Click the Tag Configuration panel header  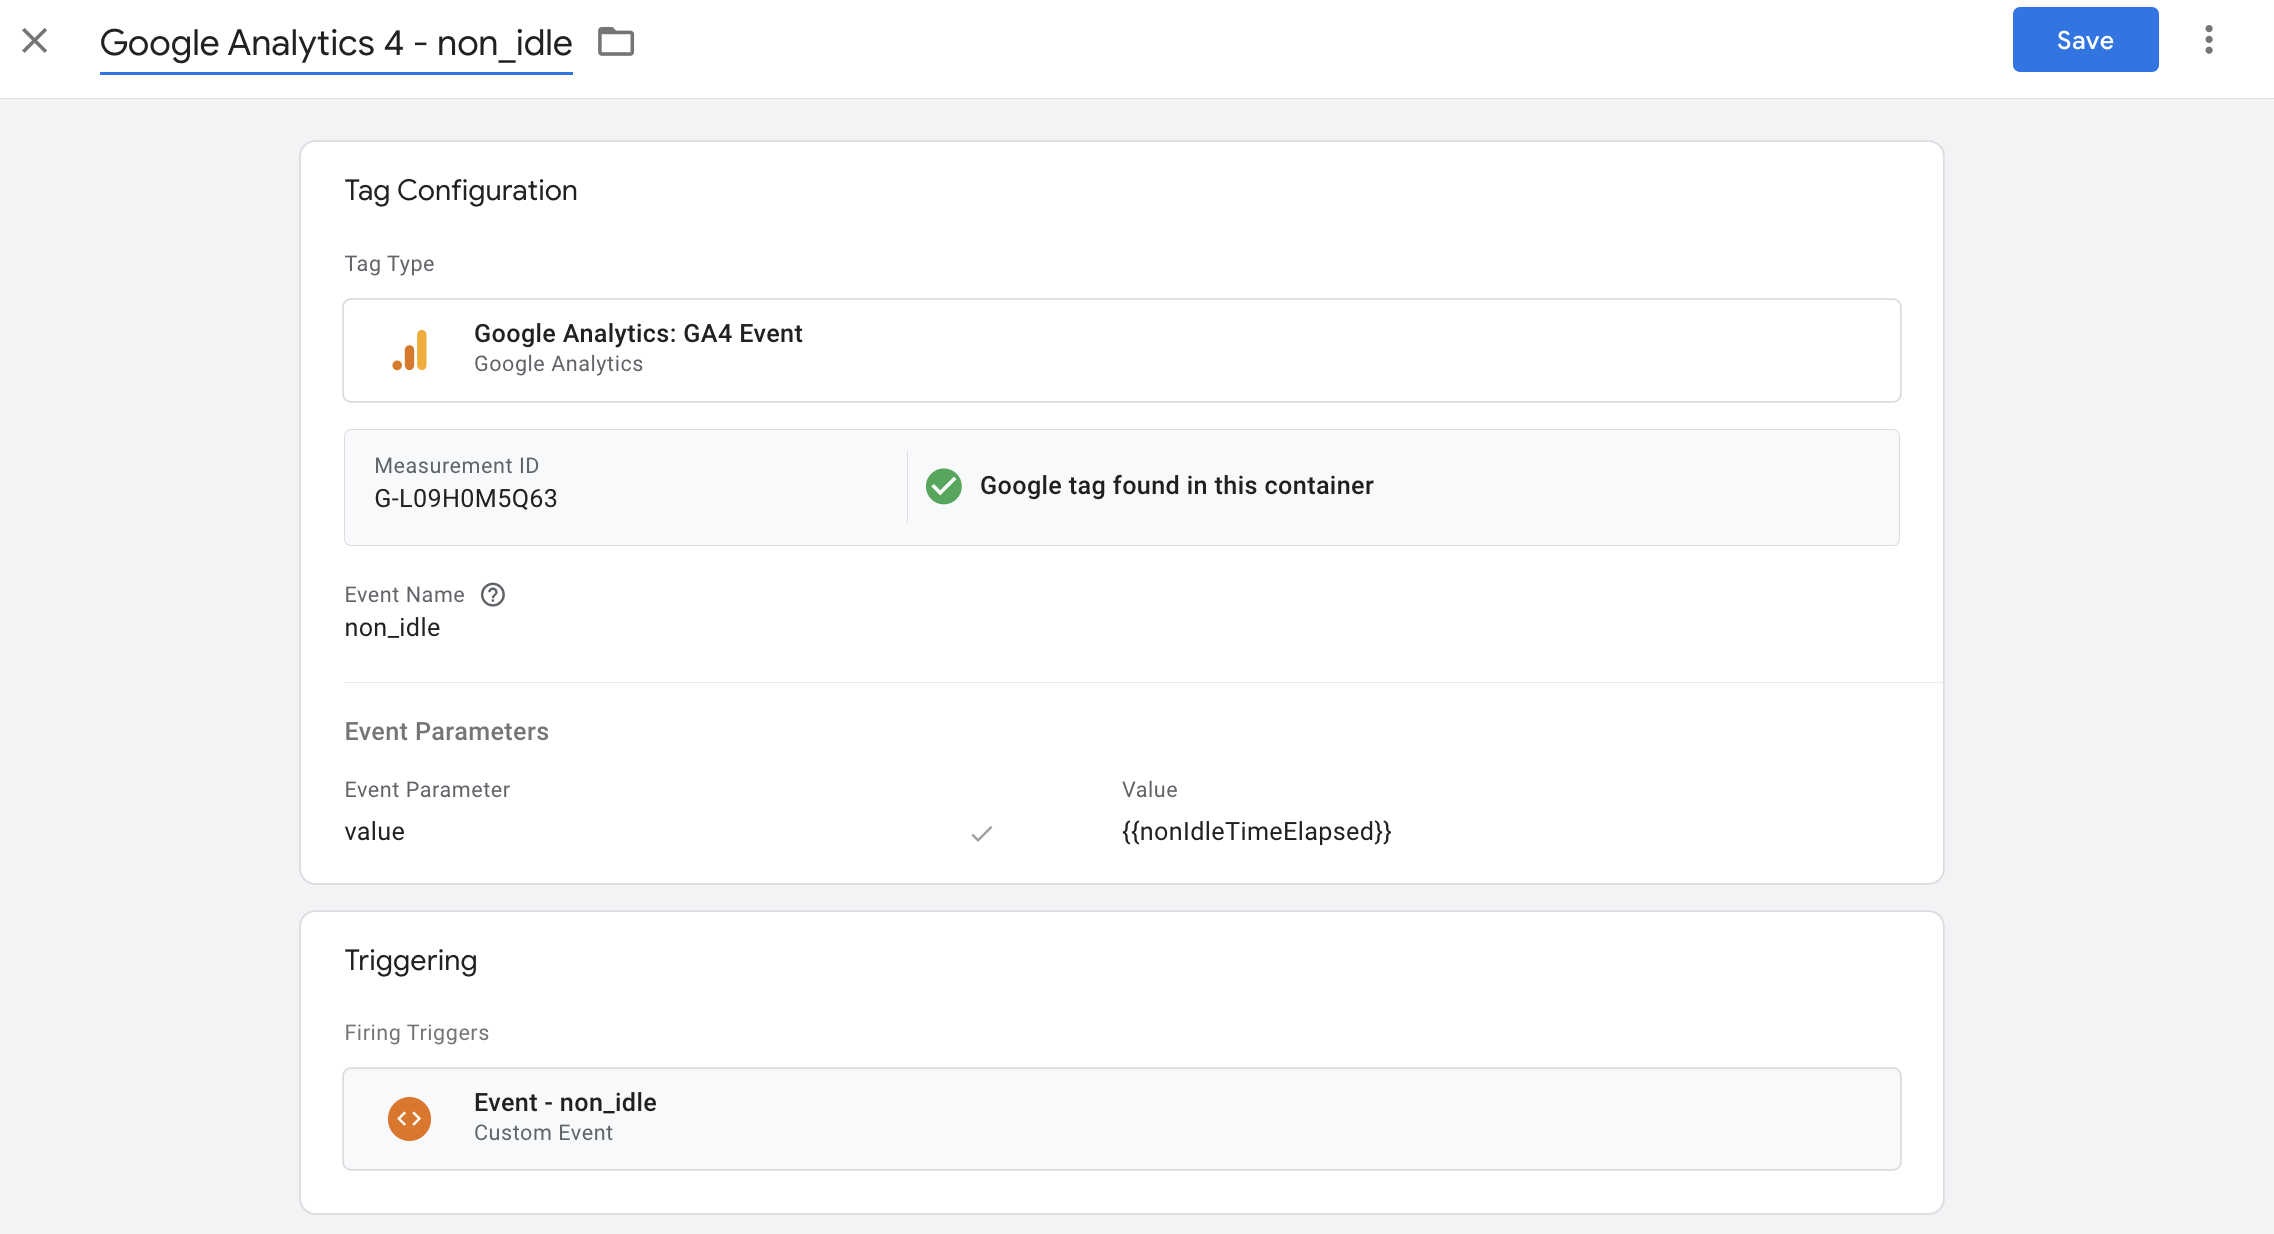[x=461, y=189]
